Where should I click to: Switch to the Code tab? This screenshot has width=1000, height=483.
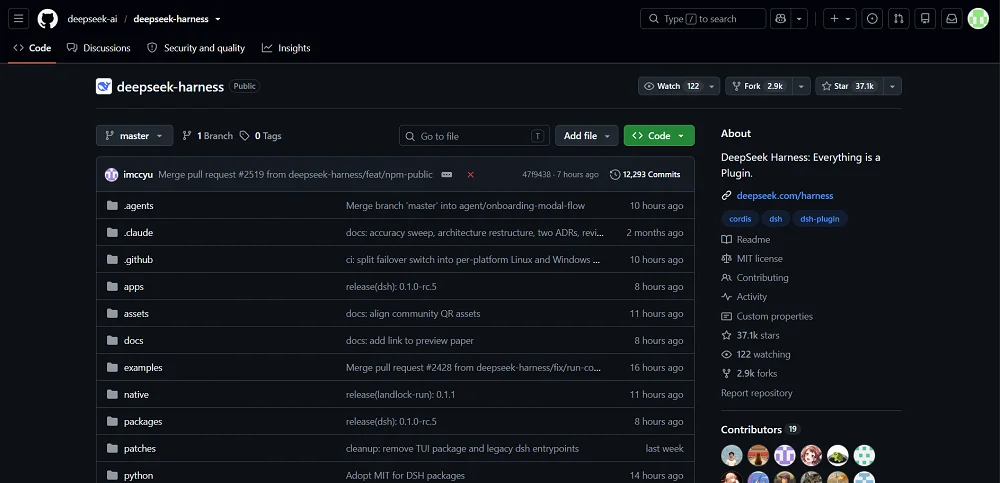click(x=32, y=48)
